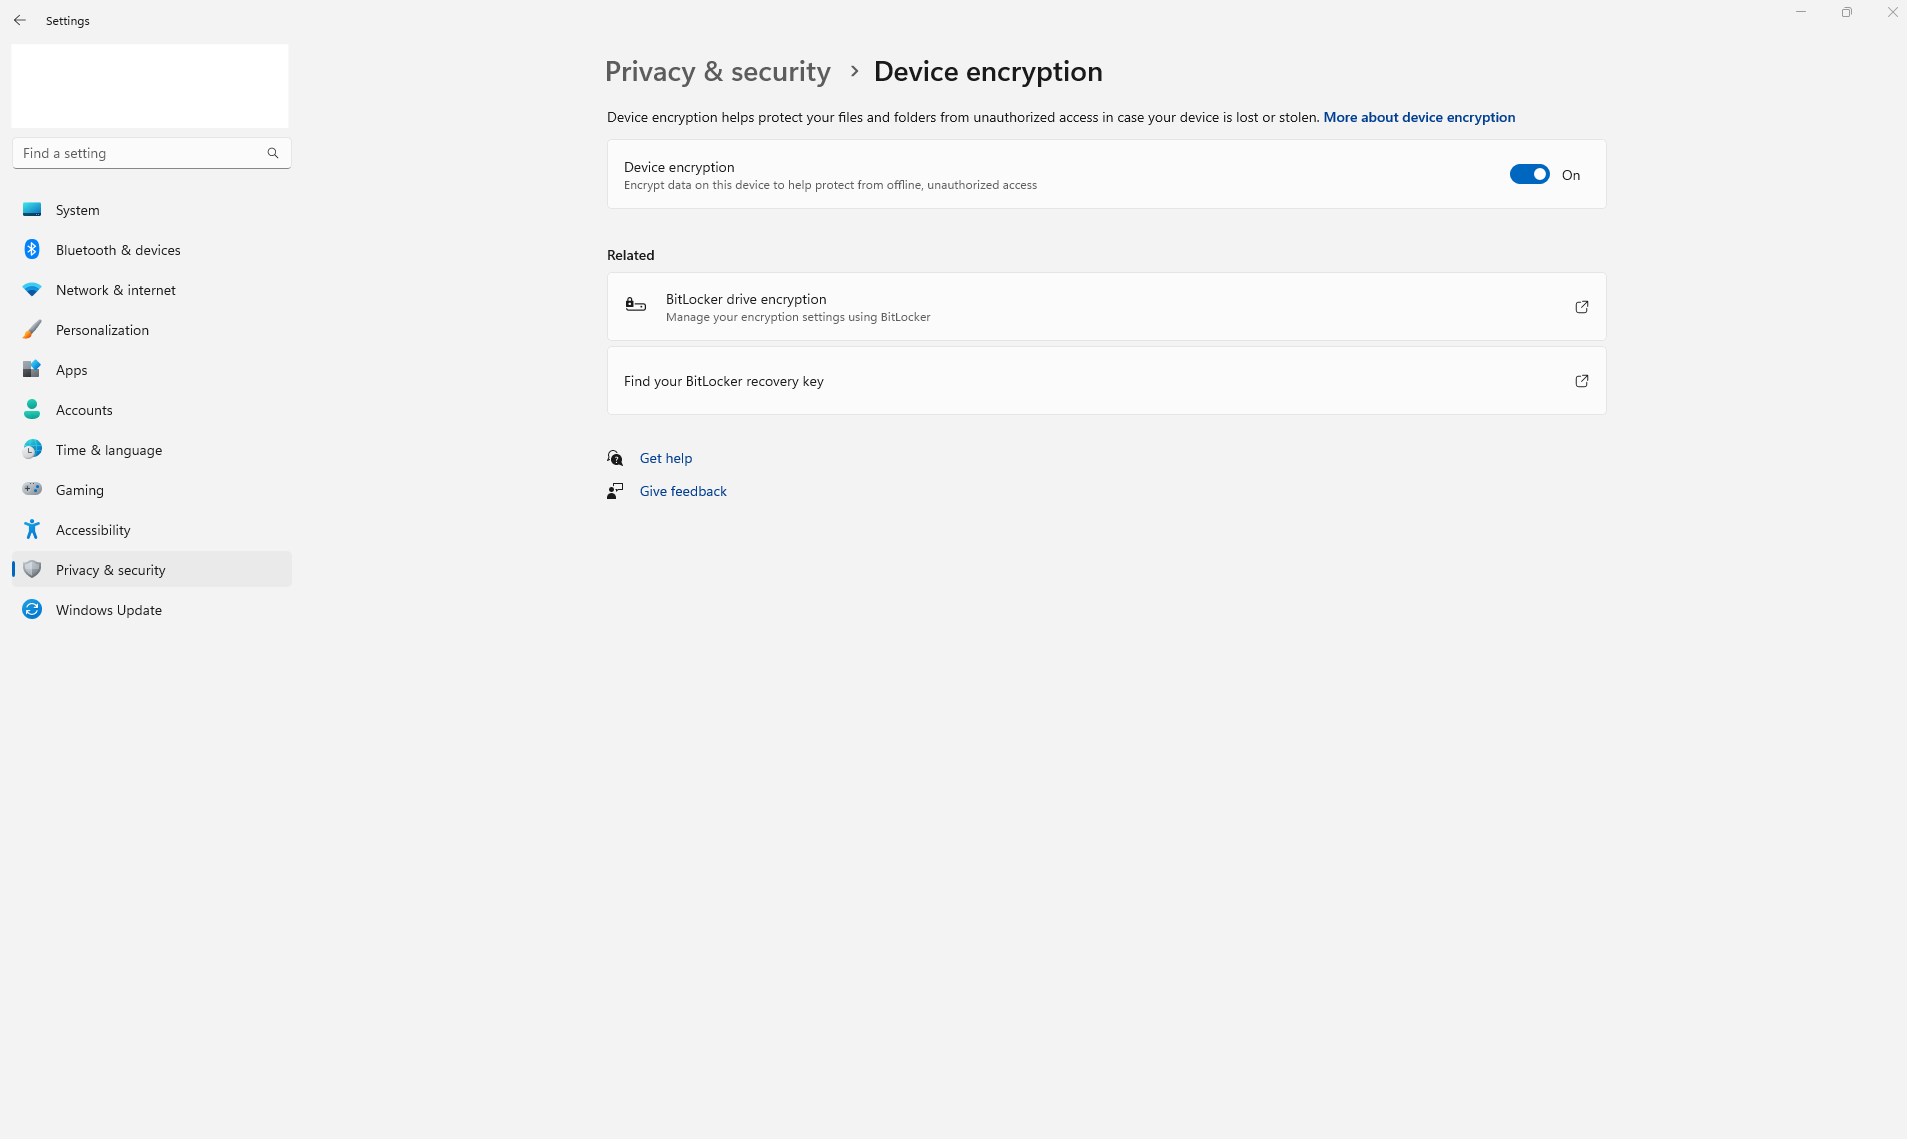Click the Accounts person icon
1907x1139 pixels.
coord(32,410)
